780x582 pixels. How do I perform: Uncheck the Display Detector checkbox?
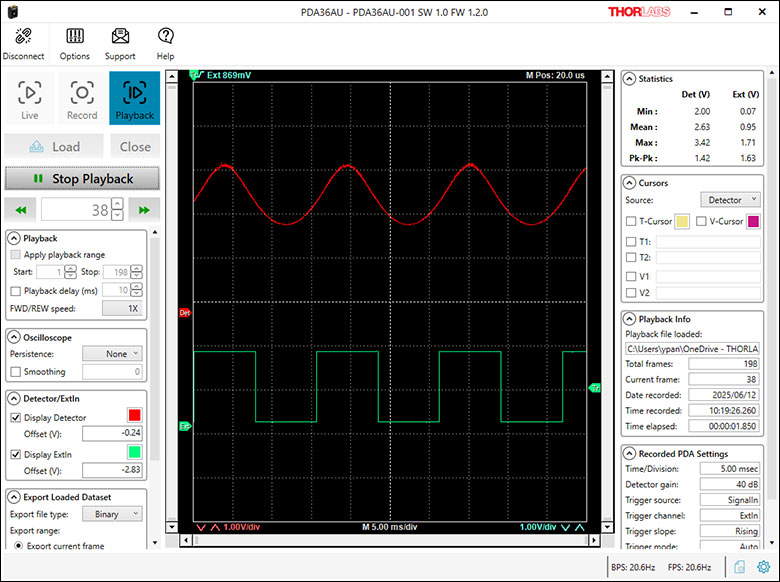(15, 417)
